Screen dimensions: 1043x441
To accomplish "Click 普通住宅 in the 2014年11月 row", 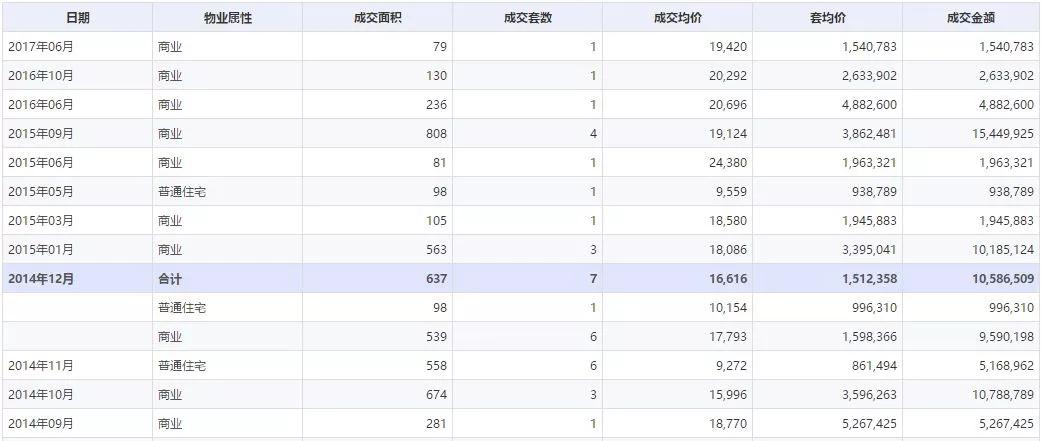I will [x=182, y=366].
